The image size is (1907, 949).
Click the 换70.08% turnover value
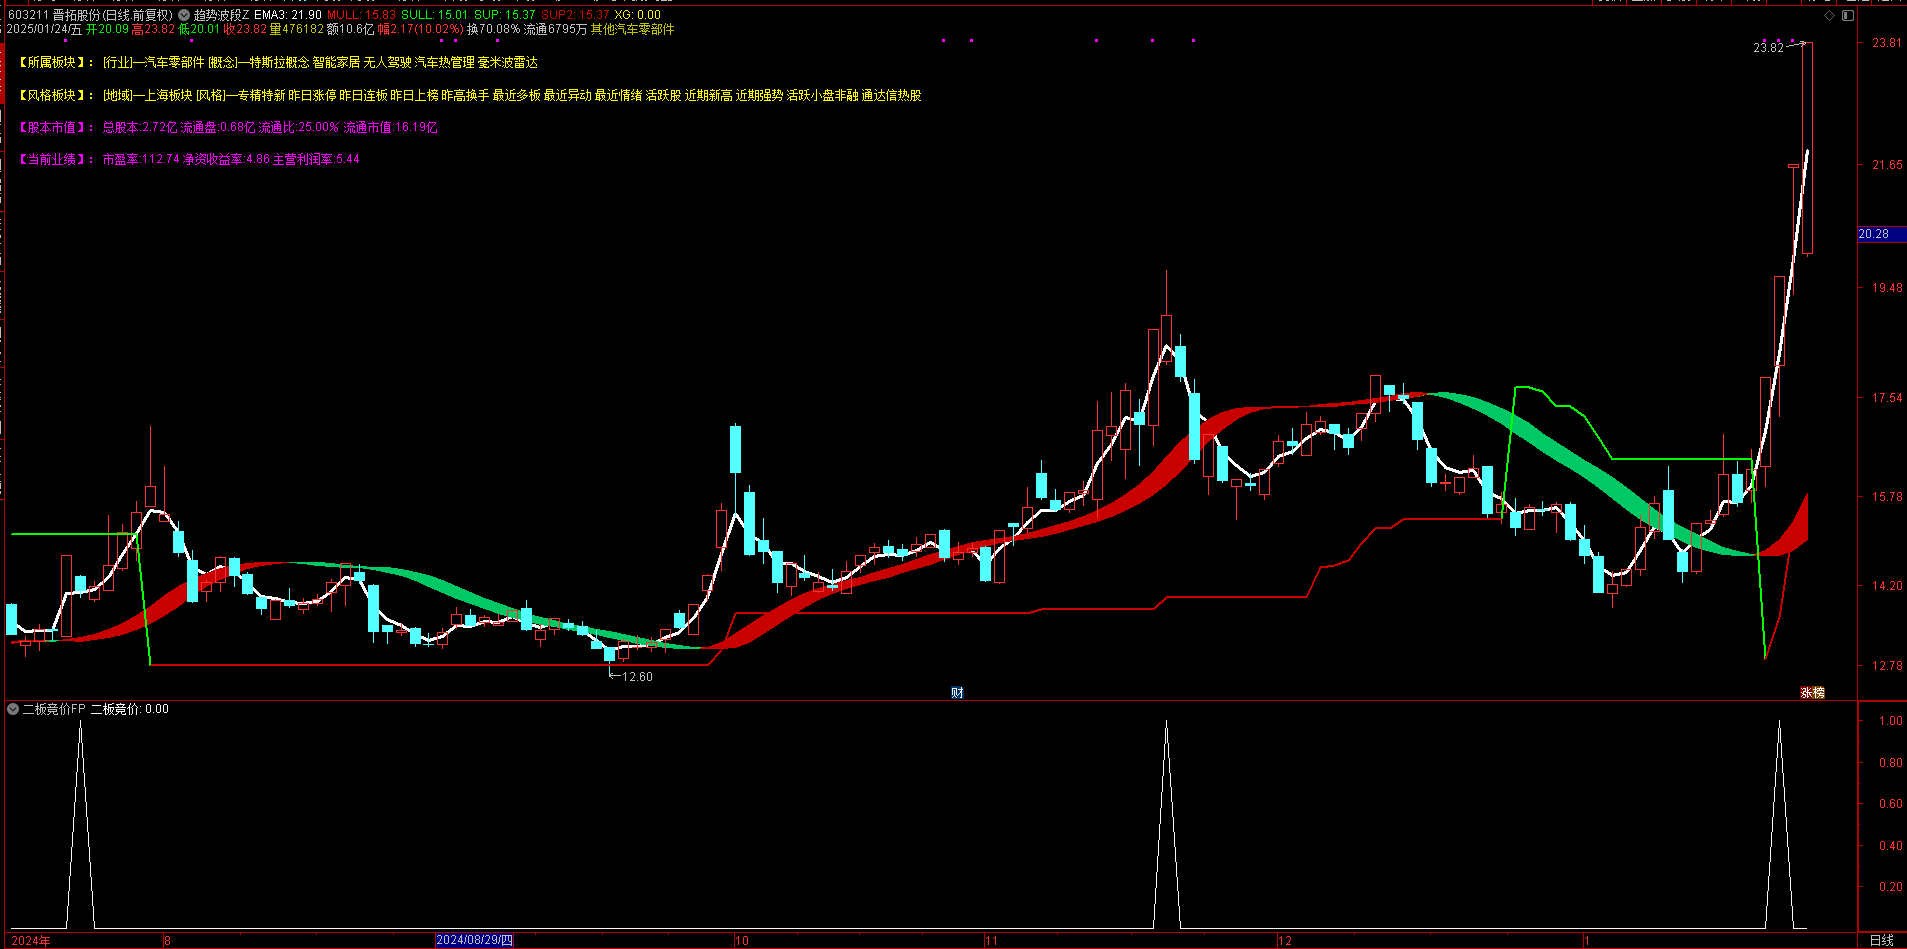point(493,29)
